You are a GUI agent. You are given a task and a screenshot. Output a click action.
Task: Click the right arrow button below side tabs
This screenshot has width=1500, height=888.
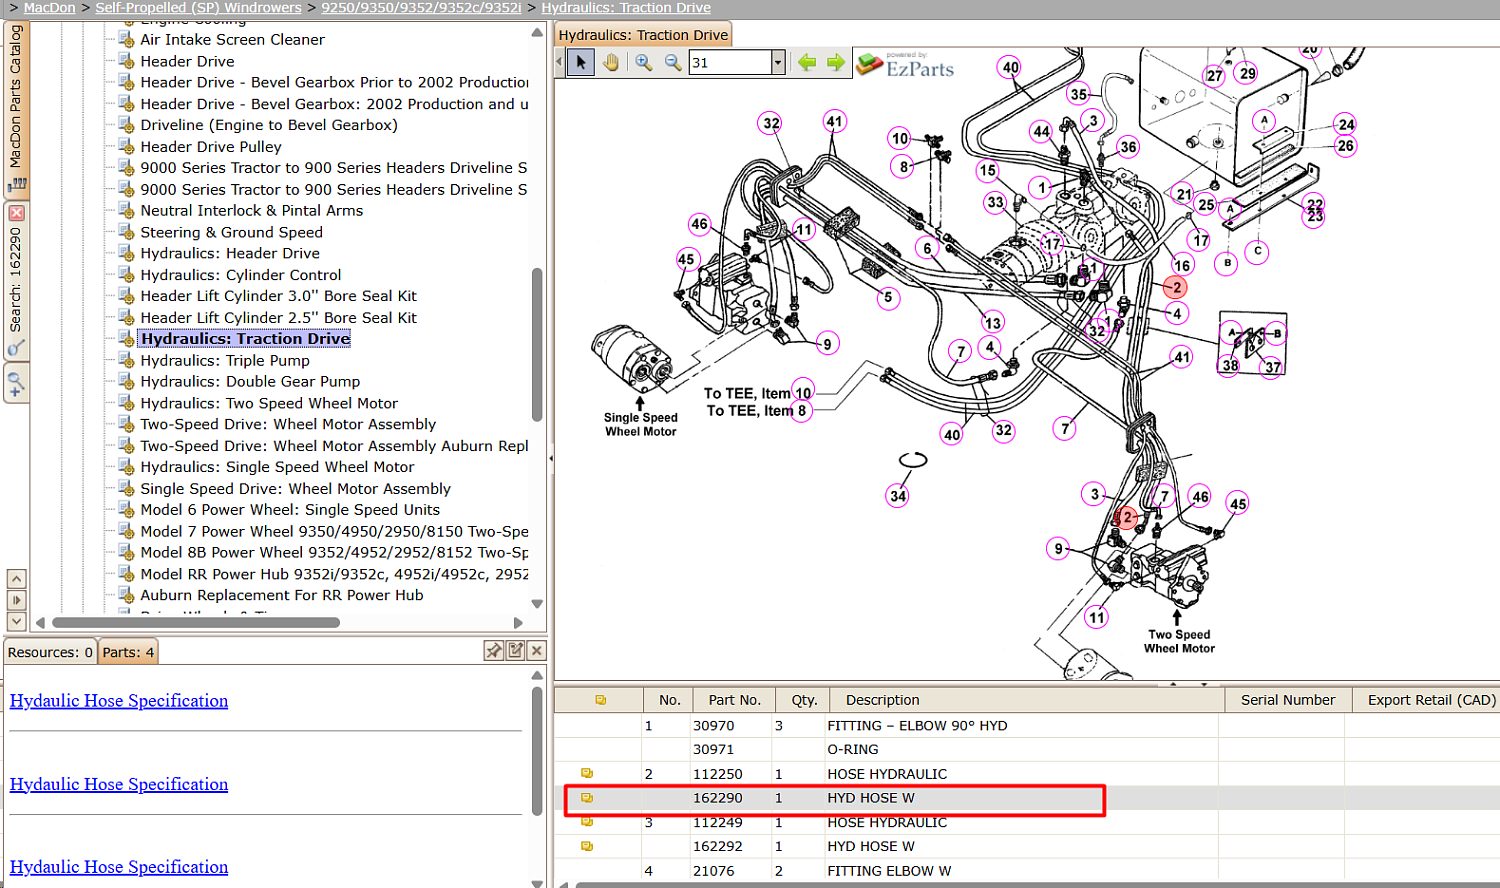[16, 600]
